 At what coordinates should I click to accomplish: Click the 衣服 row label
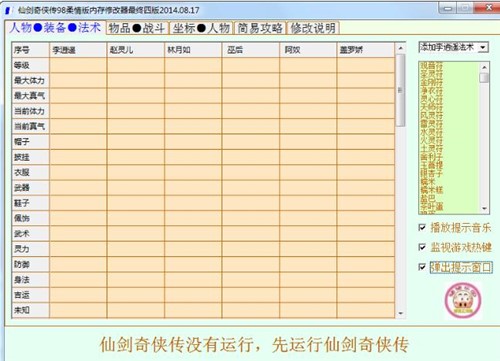(x=30, y=172)
